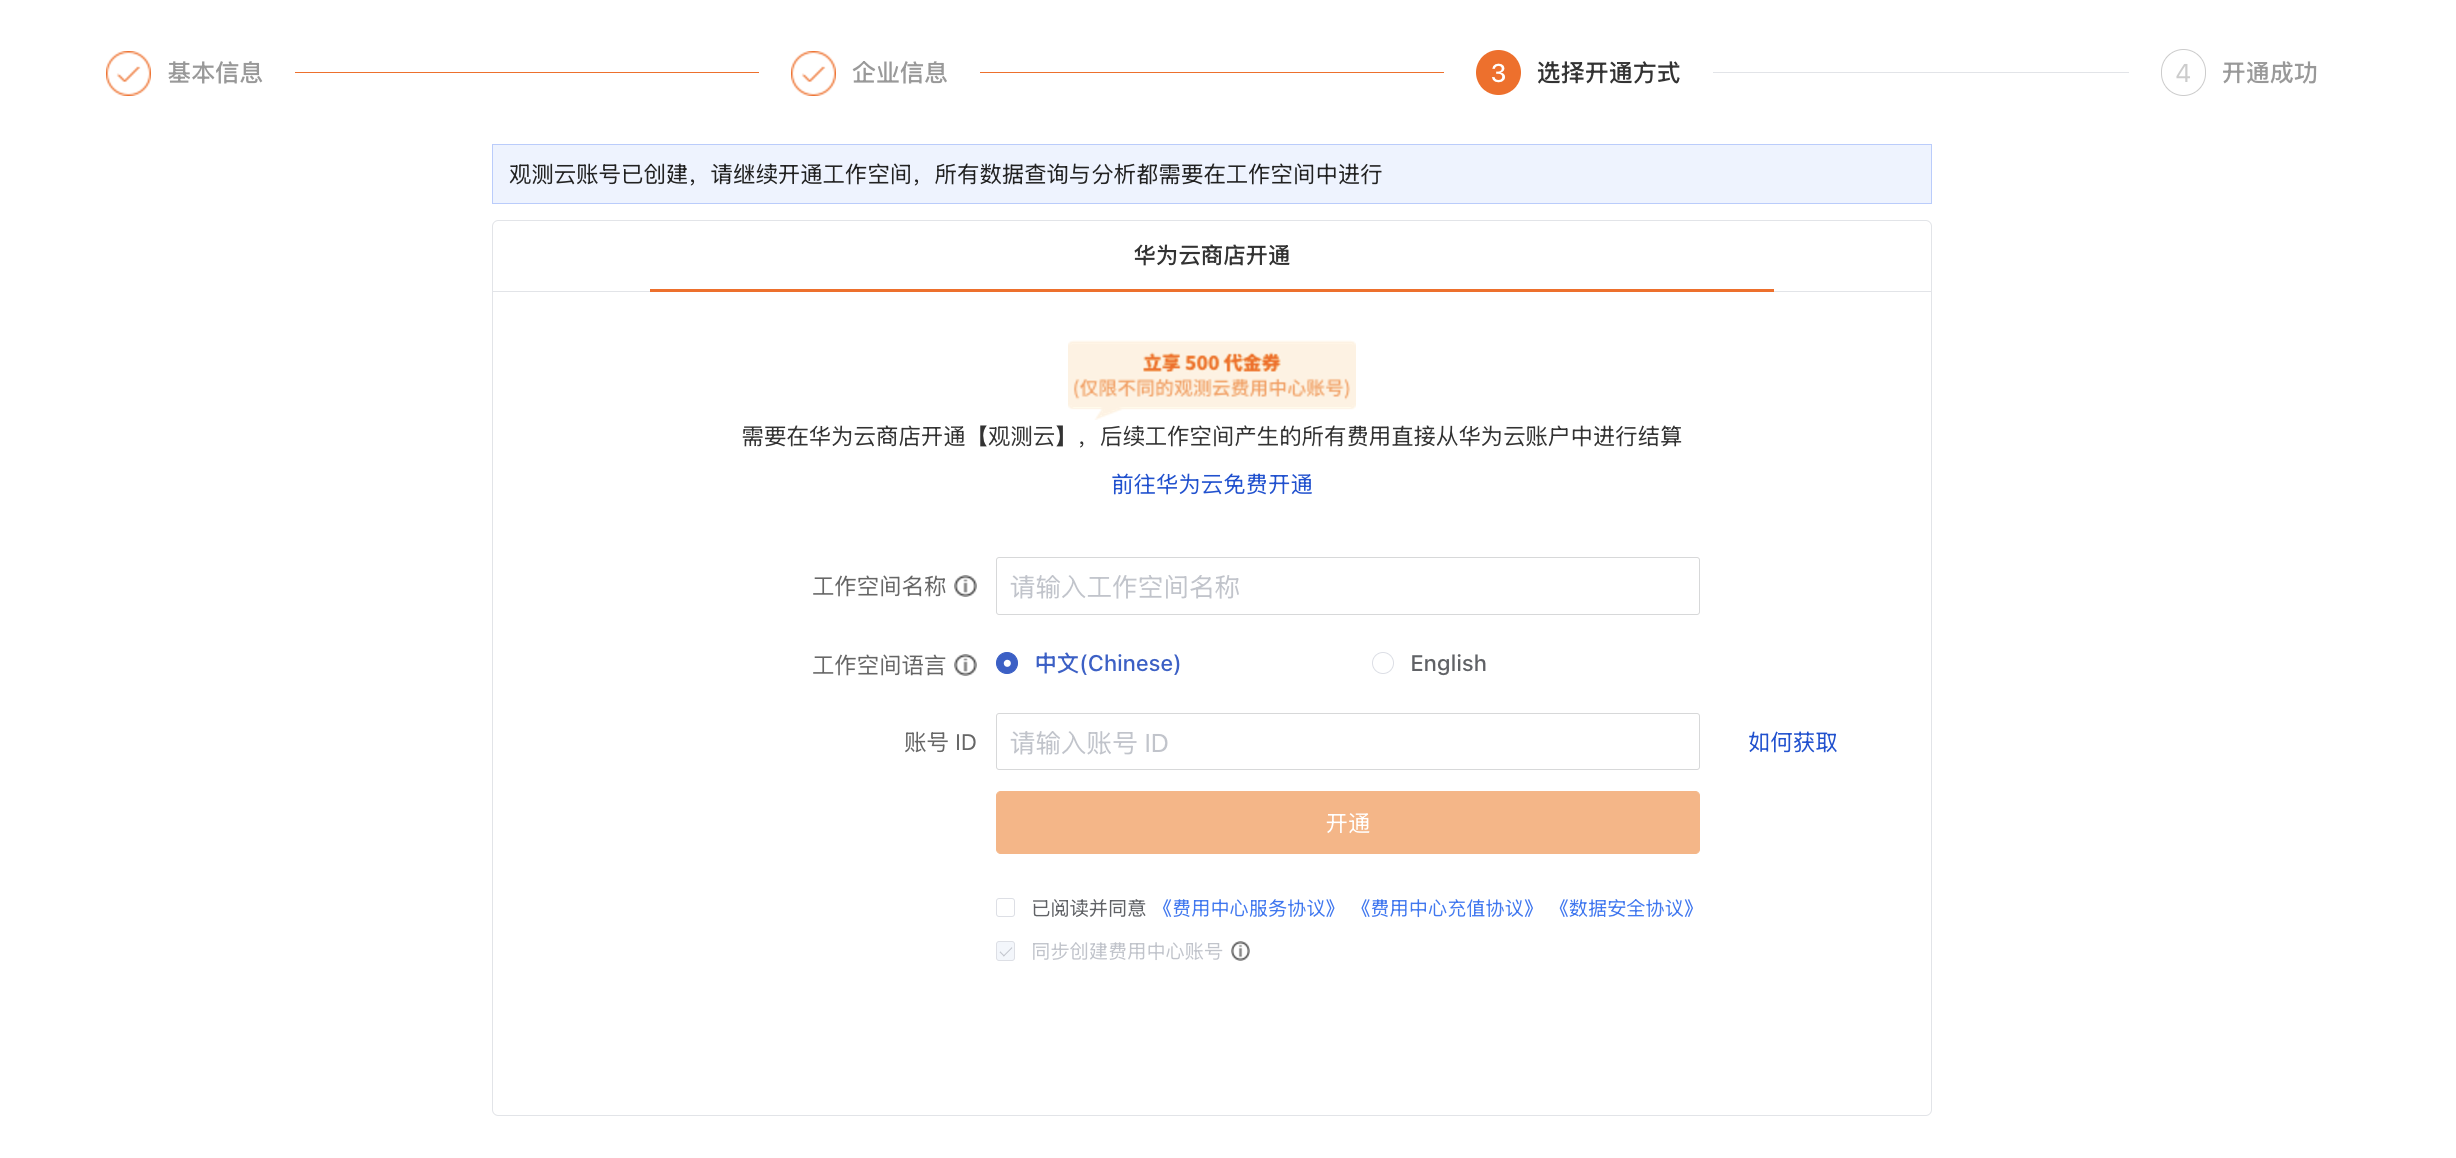Click the step 4 开通成功 number icon
Image resolution: width=2456 pixels, height=1158 pixels.
coord(2183,73)
